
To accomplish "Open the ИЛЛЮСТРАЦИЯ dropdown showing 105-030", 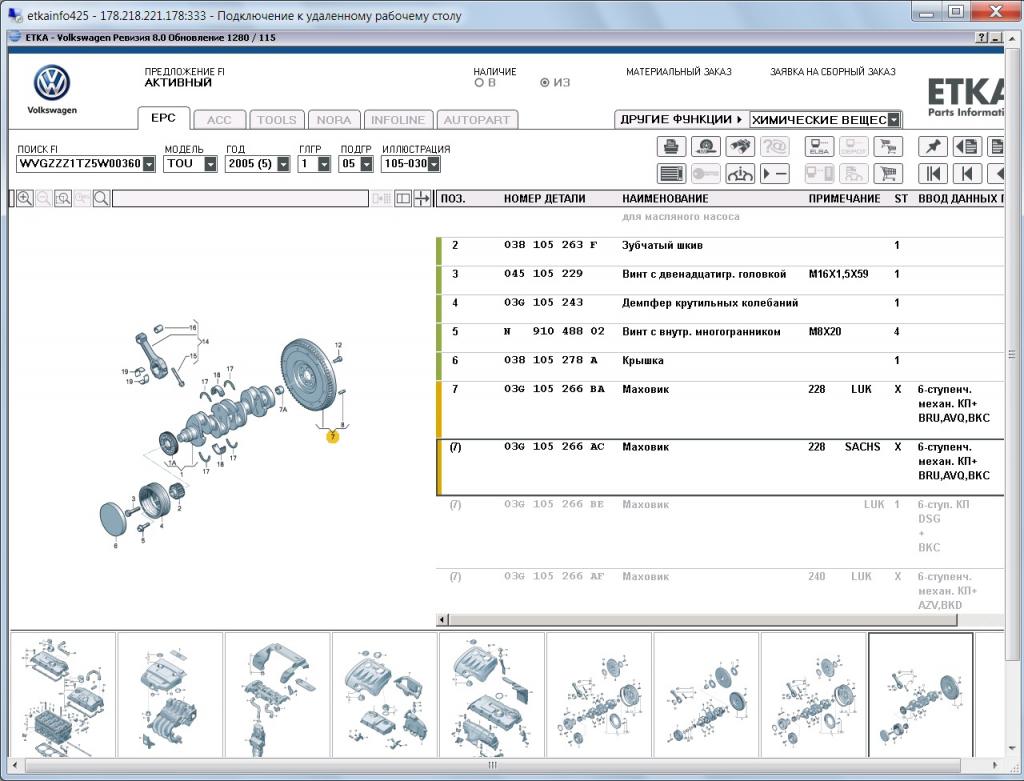I will (x=434, y=164).
